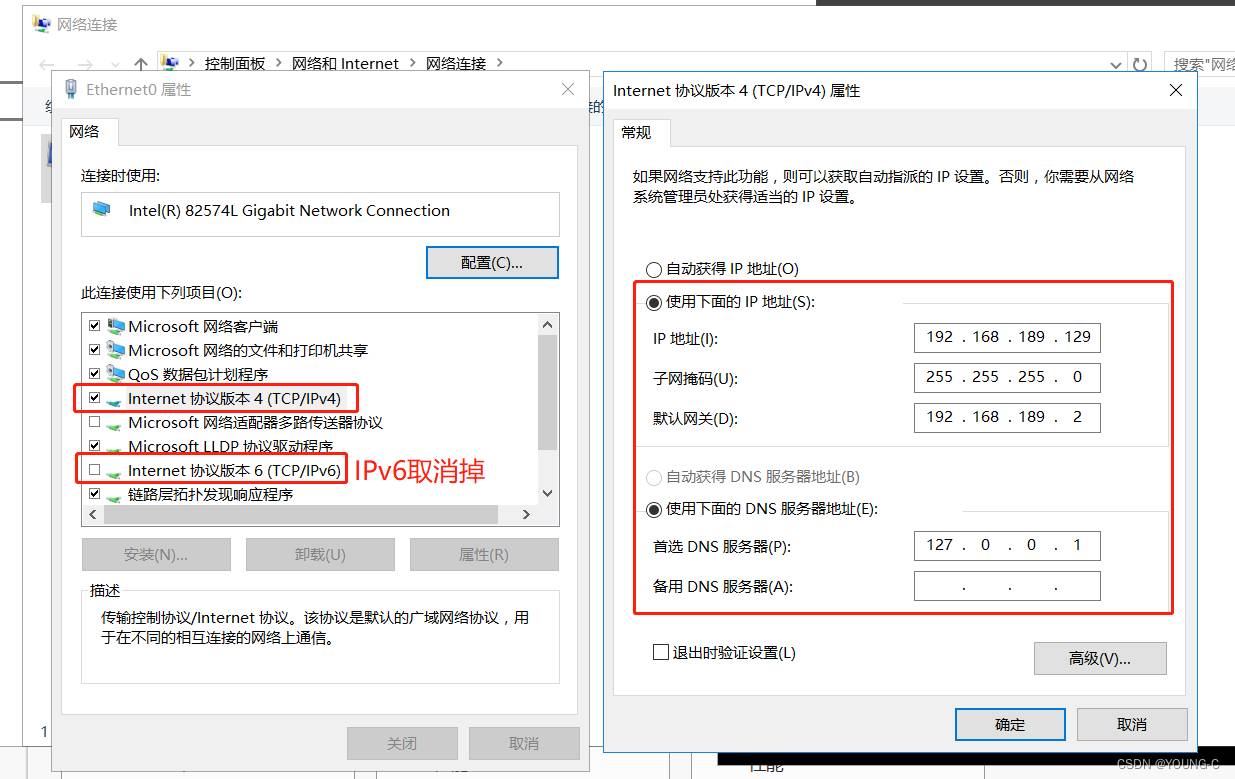Switch to the 常规 tab

click(x=637, y=132)
